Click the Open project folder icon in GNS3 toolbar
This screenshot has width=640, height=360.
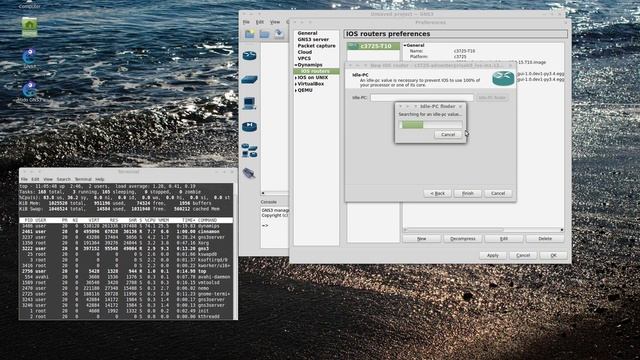264,34
